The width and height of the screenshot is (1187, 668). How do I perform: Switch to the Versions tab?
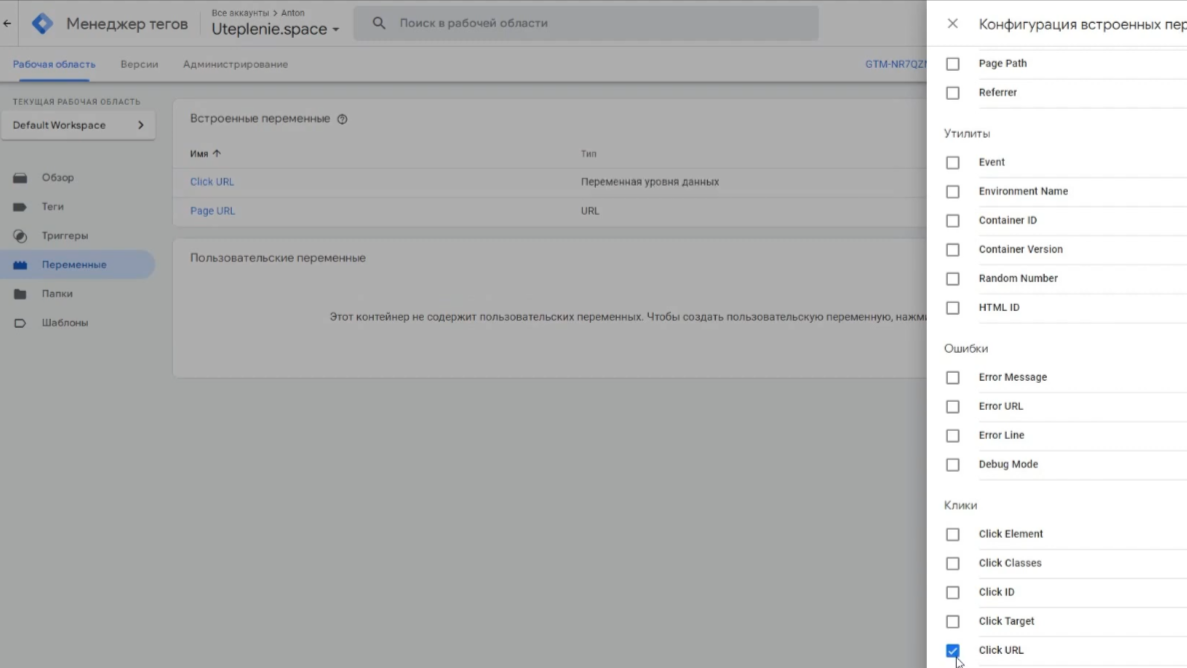click(x=139, y=64)
